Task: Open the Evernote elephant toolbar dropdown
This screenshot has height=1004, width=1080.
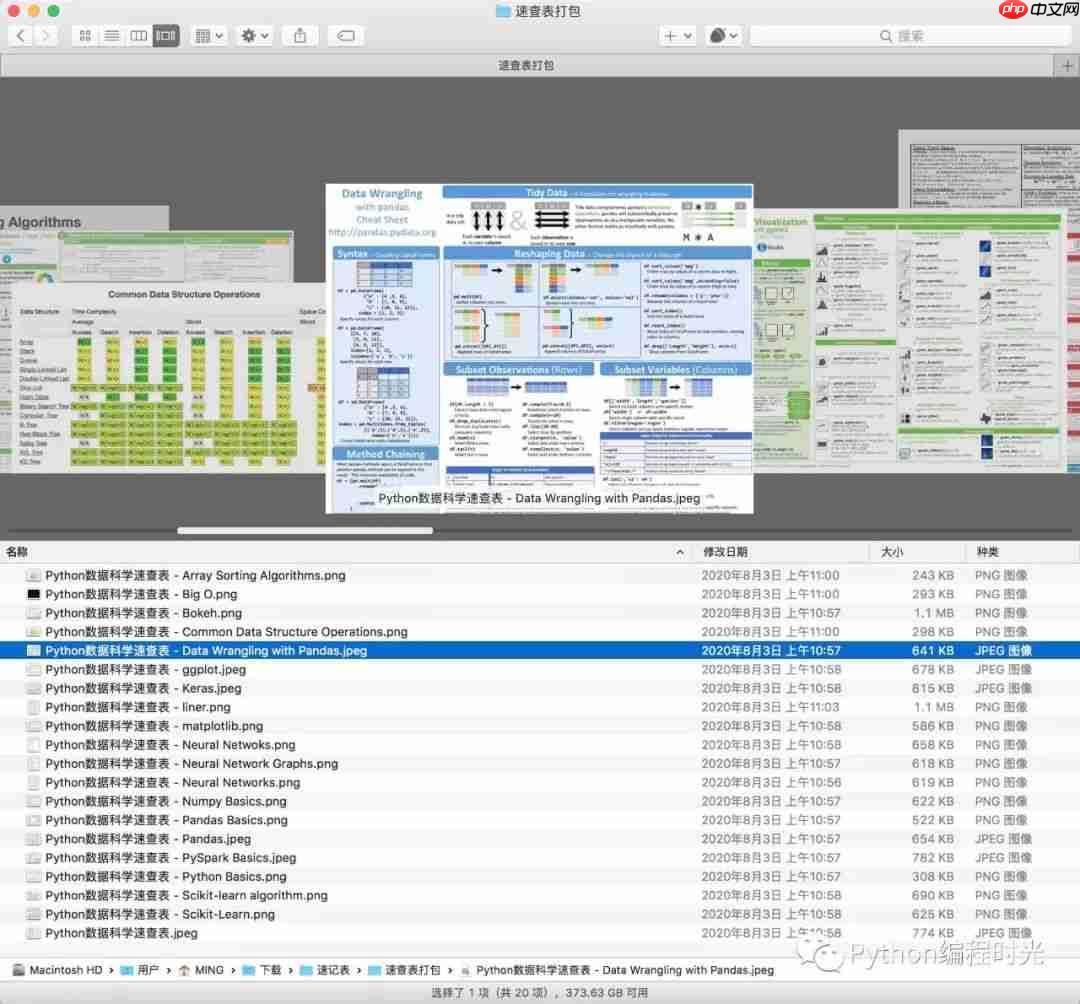Action: coord(723,35)
